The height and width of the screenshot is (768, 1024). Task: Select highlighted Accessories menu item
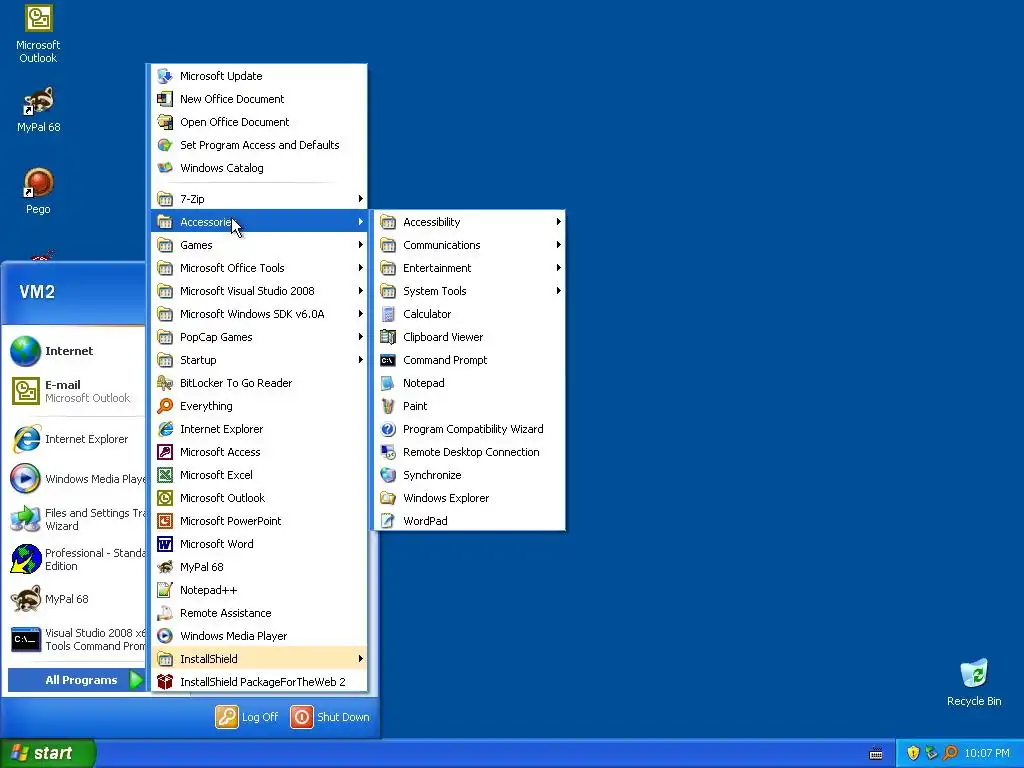259,222
